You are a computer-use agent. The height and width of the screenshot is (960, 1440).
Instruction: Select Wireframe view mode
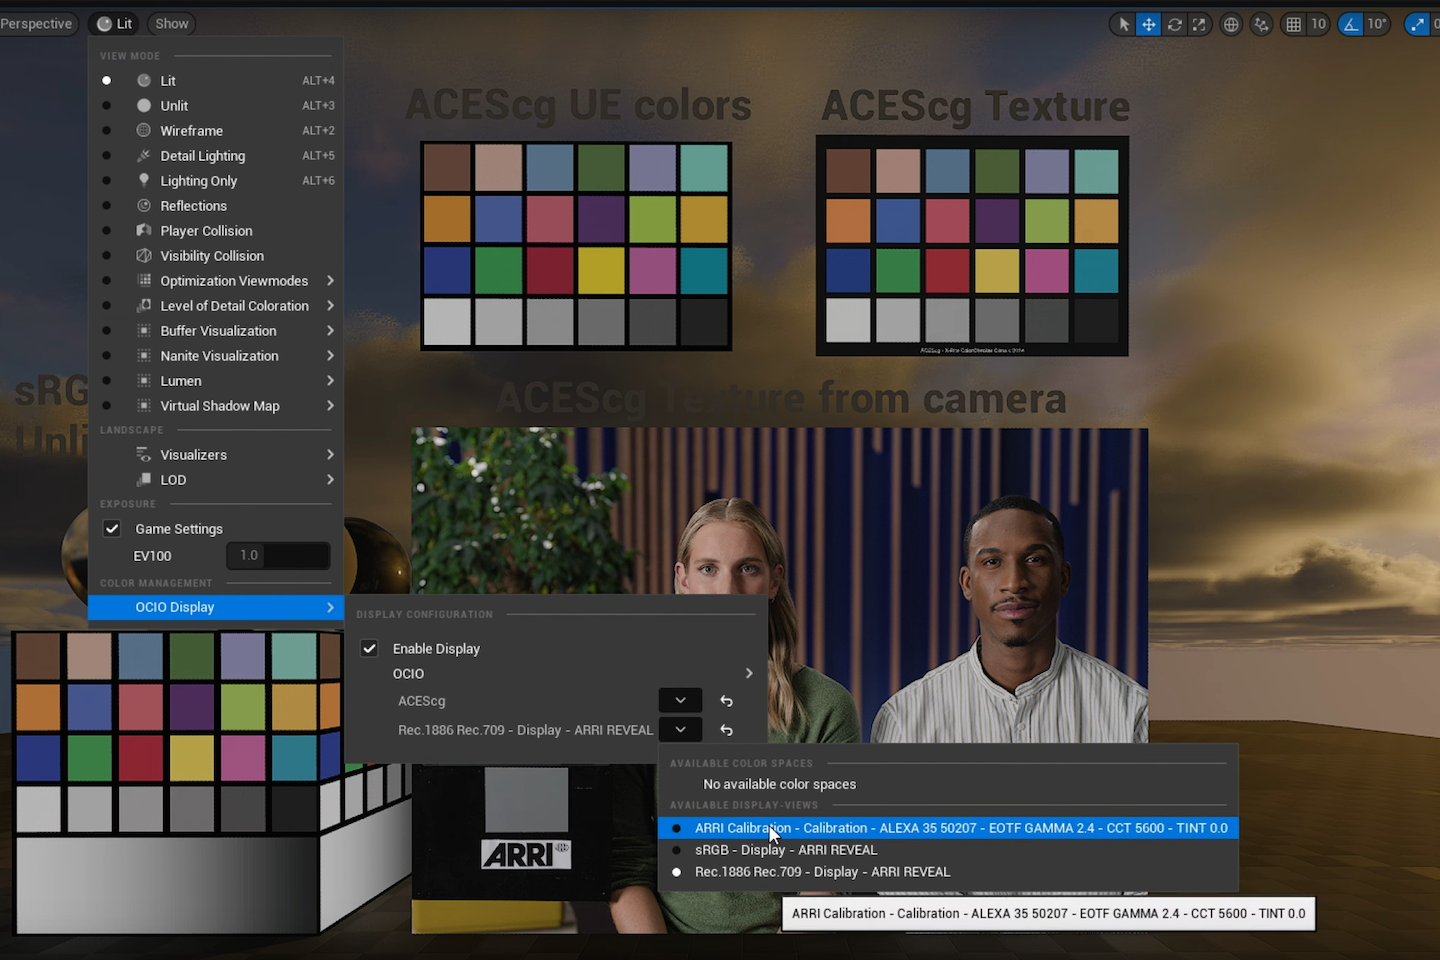point(216,131)
